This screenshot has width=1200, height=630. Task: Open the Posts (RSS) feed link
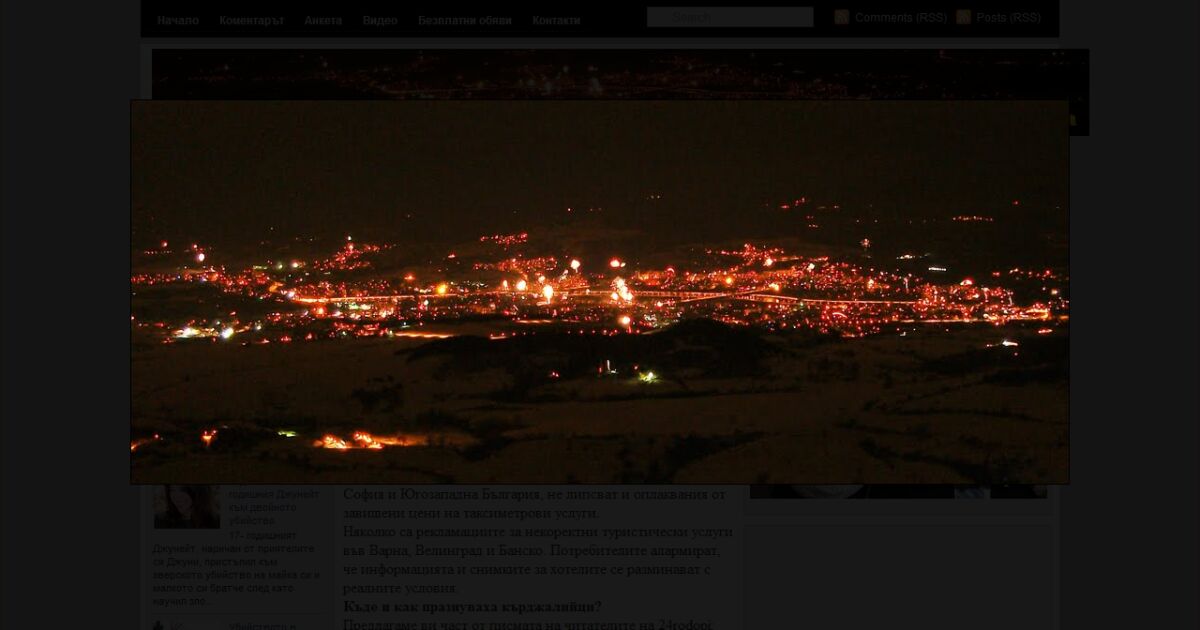click(x=1008, y=17)
